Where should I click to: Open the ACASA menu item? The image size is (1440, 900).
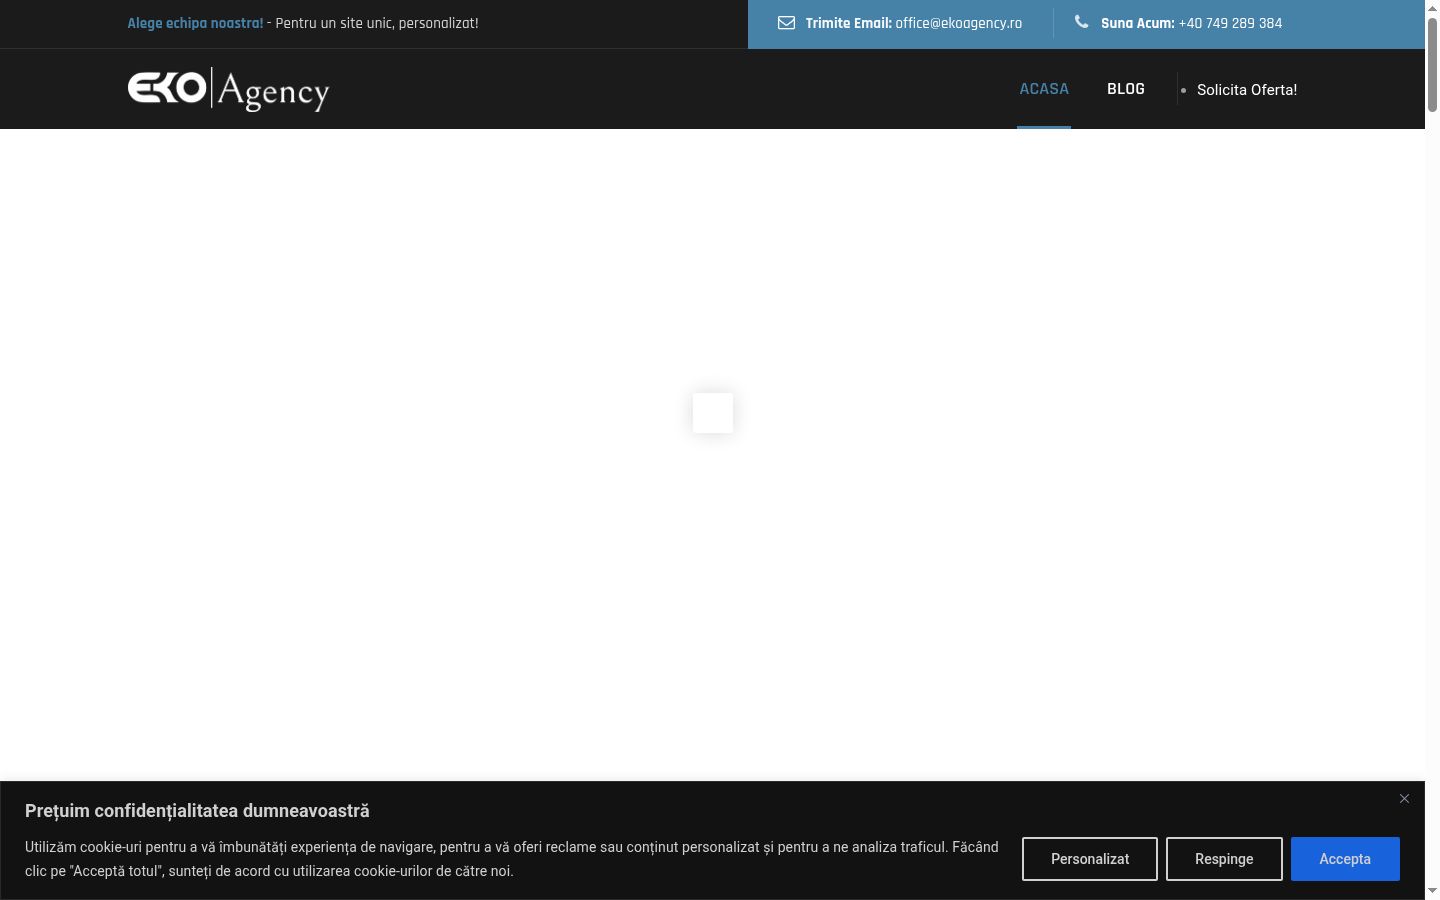tap(1044, 89)
